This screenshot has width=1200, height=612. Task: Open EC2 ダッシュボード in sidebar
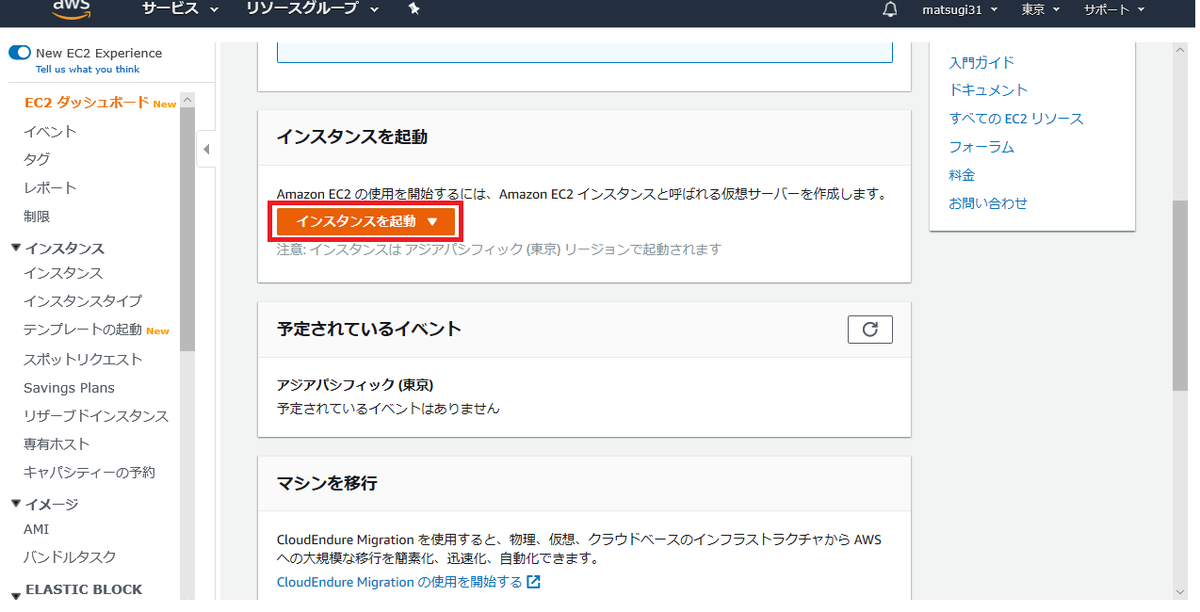point(87,103)
